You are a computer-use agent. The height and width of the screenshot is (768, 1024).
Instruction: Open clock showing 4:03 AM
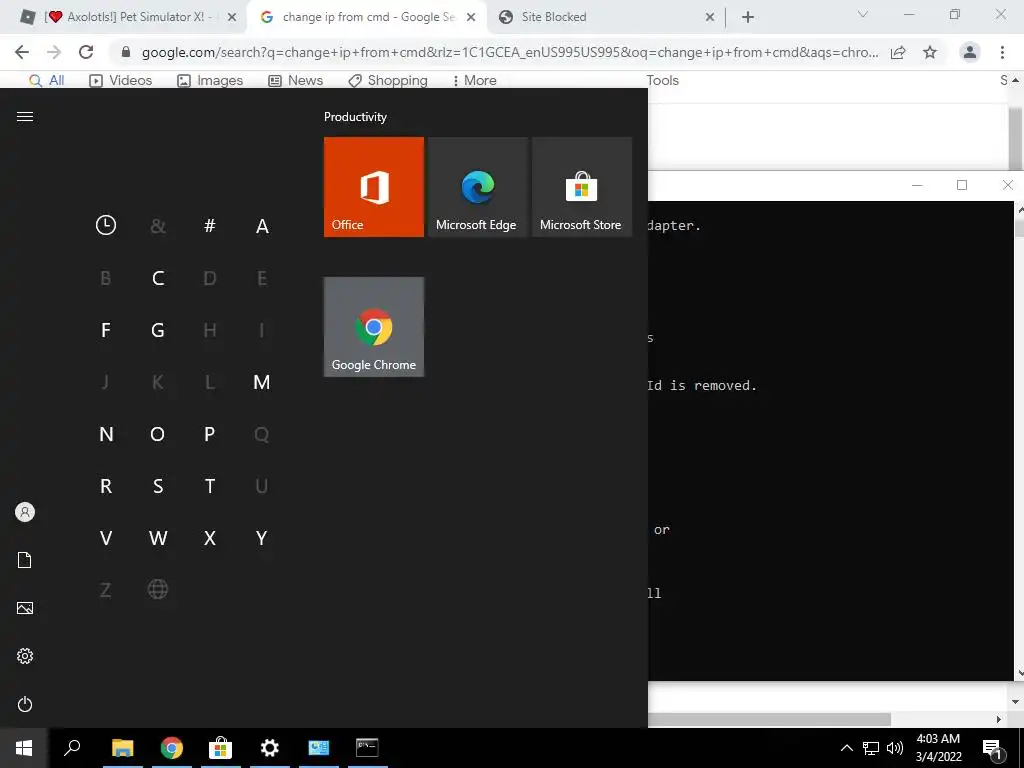tap(938, 748)
